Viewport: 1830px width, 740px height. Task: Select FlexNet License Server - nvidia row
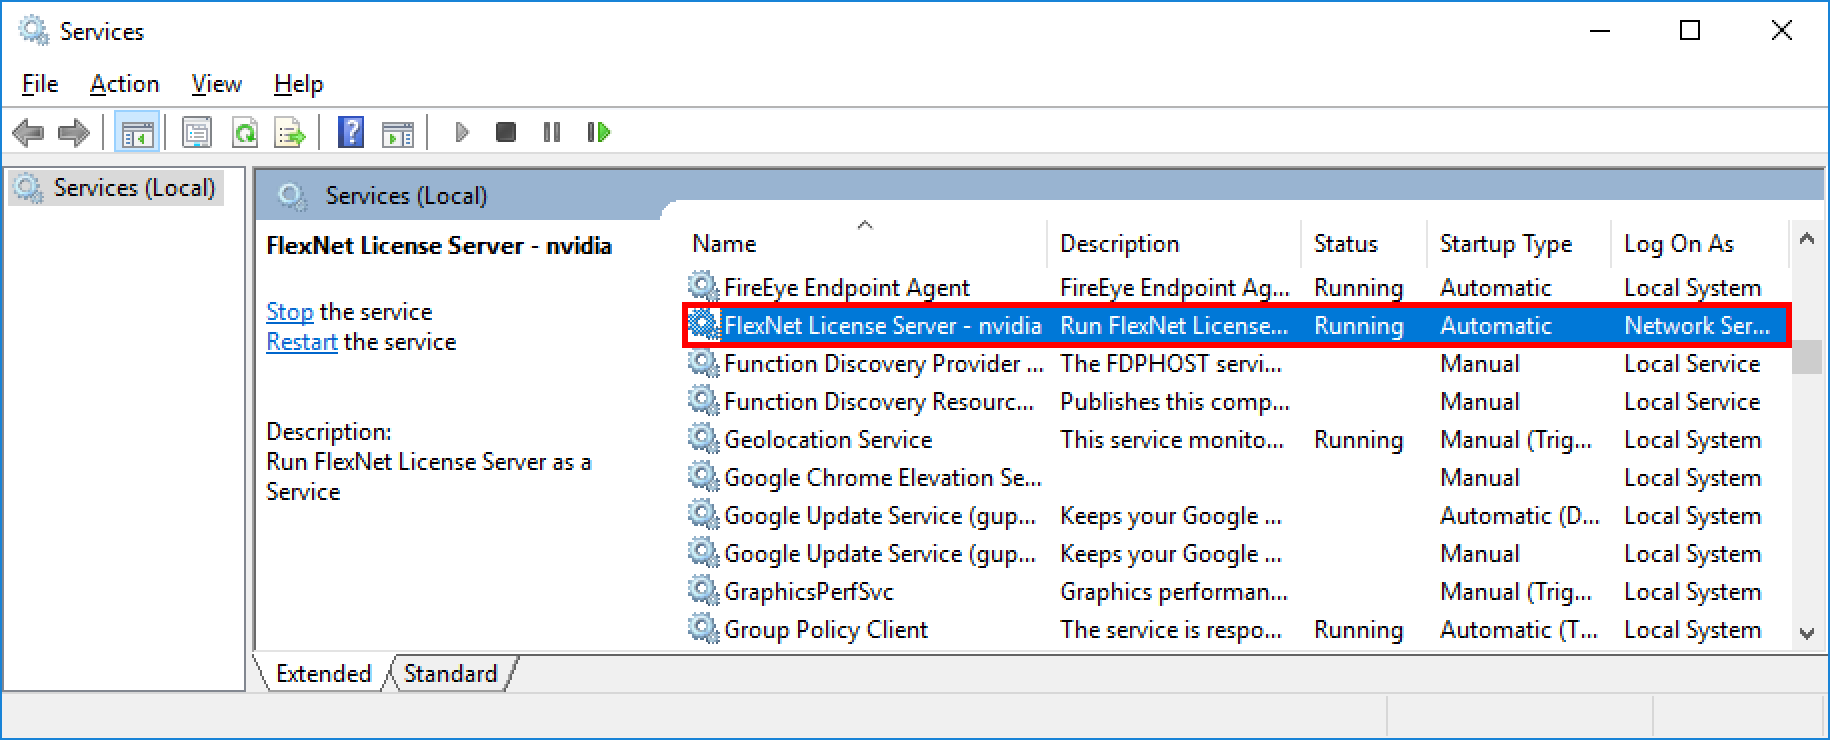click(x=1237, y=325)
